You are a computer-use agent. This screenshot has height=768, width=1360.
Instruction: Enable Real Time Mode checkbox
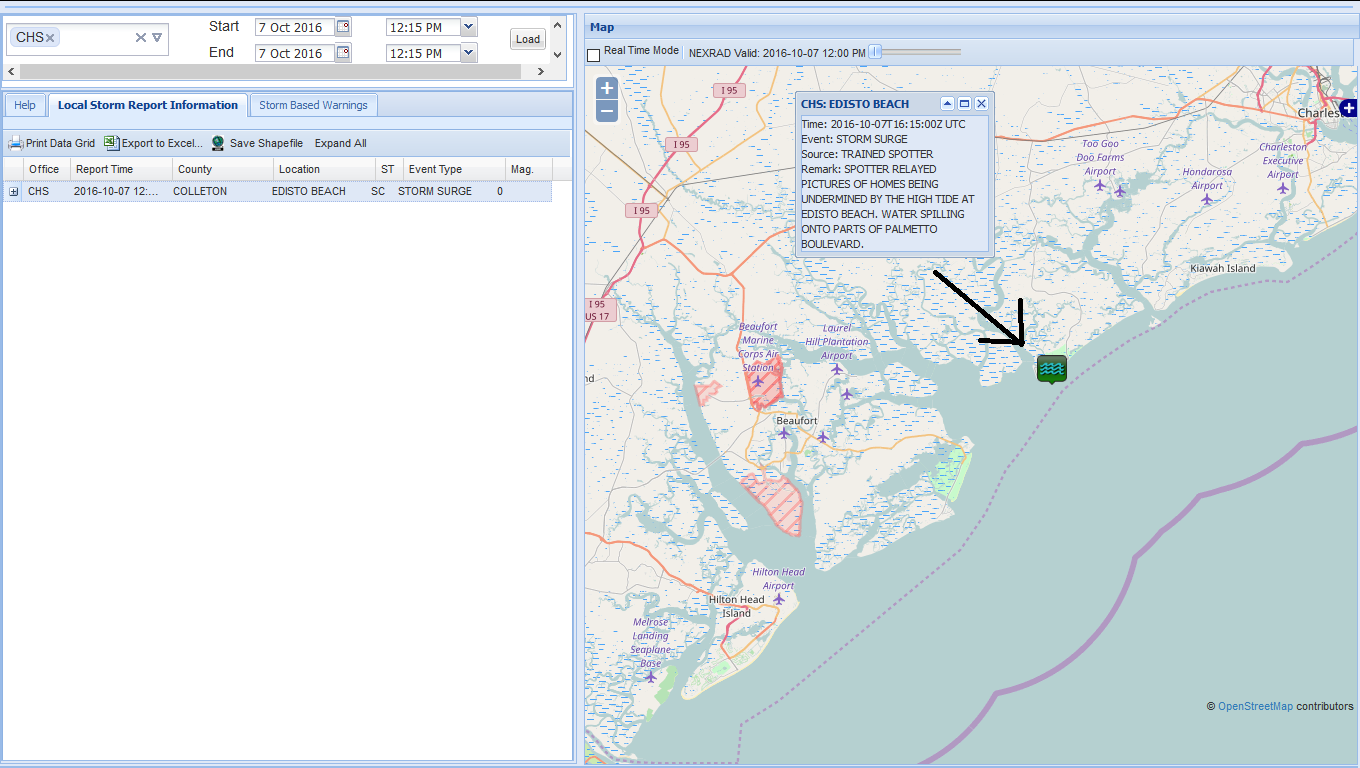coord(594,55)
